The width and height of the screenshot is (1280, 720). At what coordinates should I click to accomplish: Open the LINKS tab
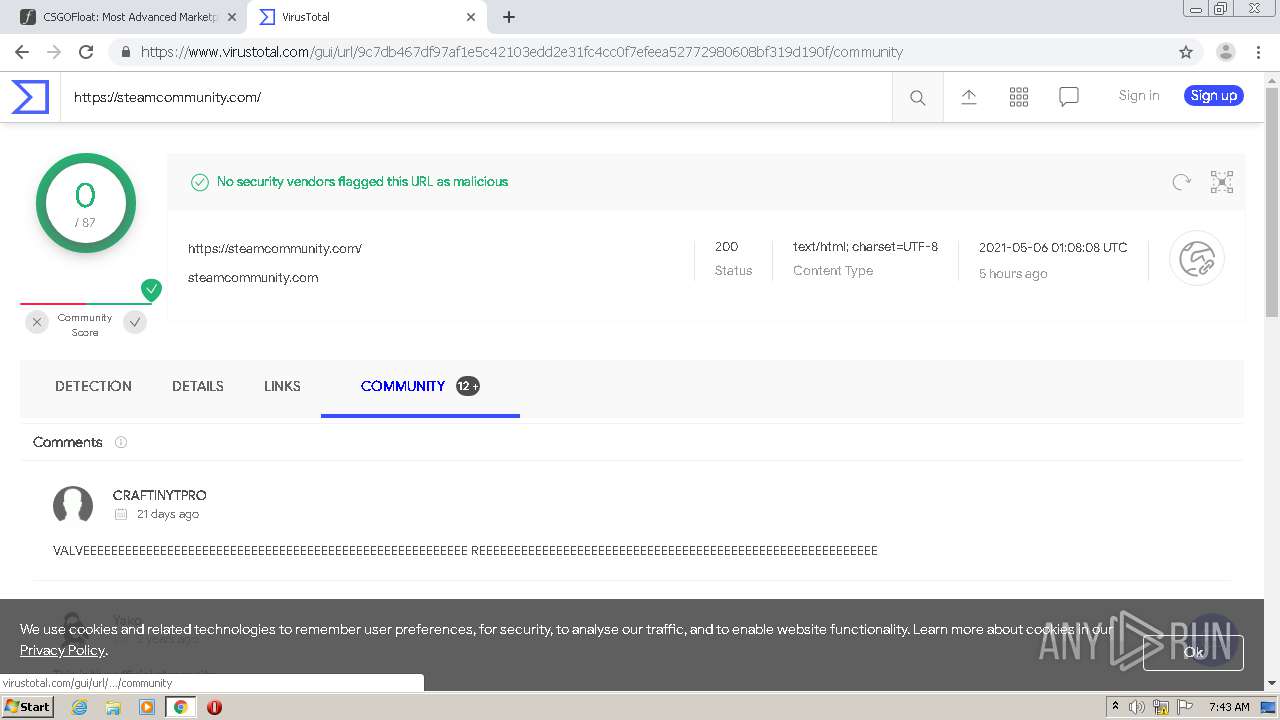pos(282,386)
